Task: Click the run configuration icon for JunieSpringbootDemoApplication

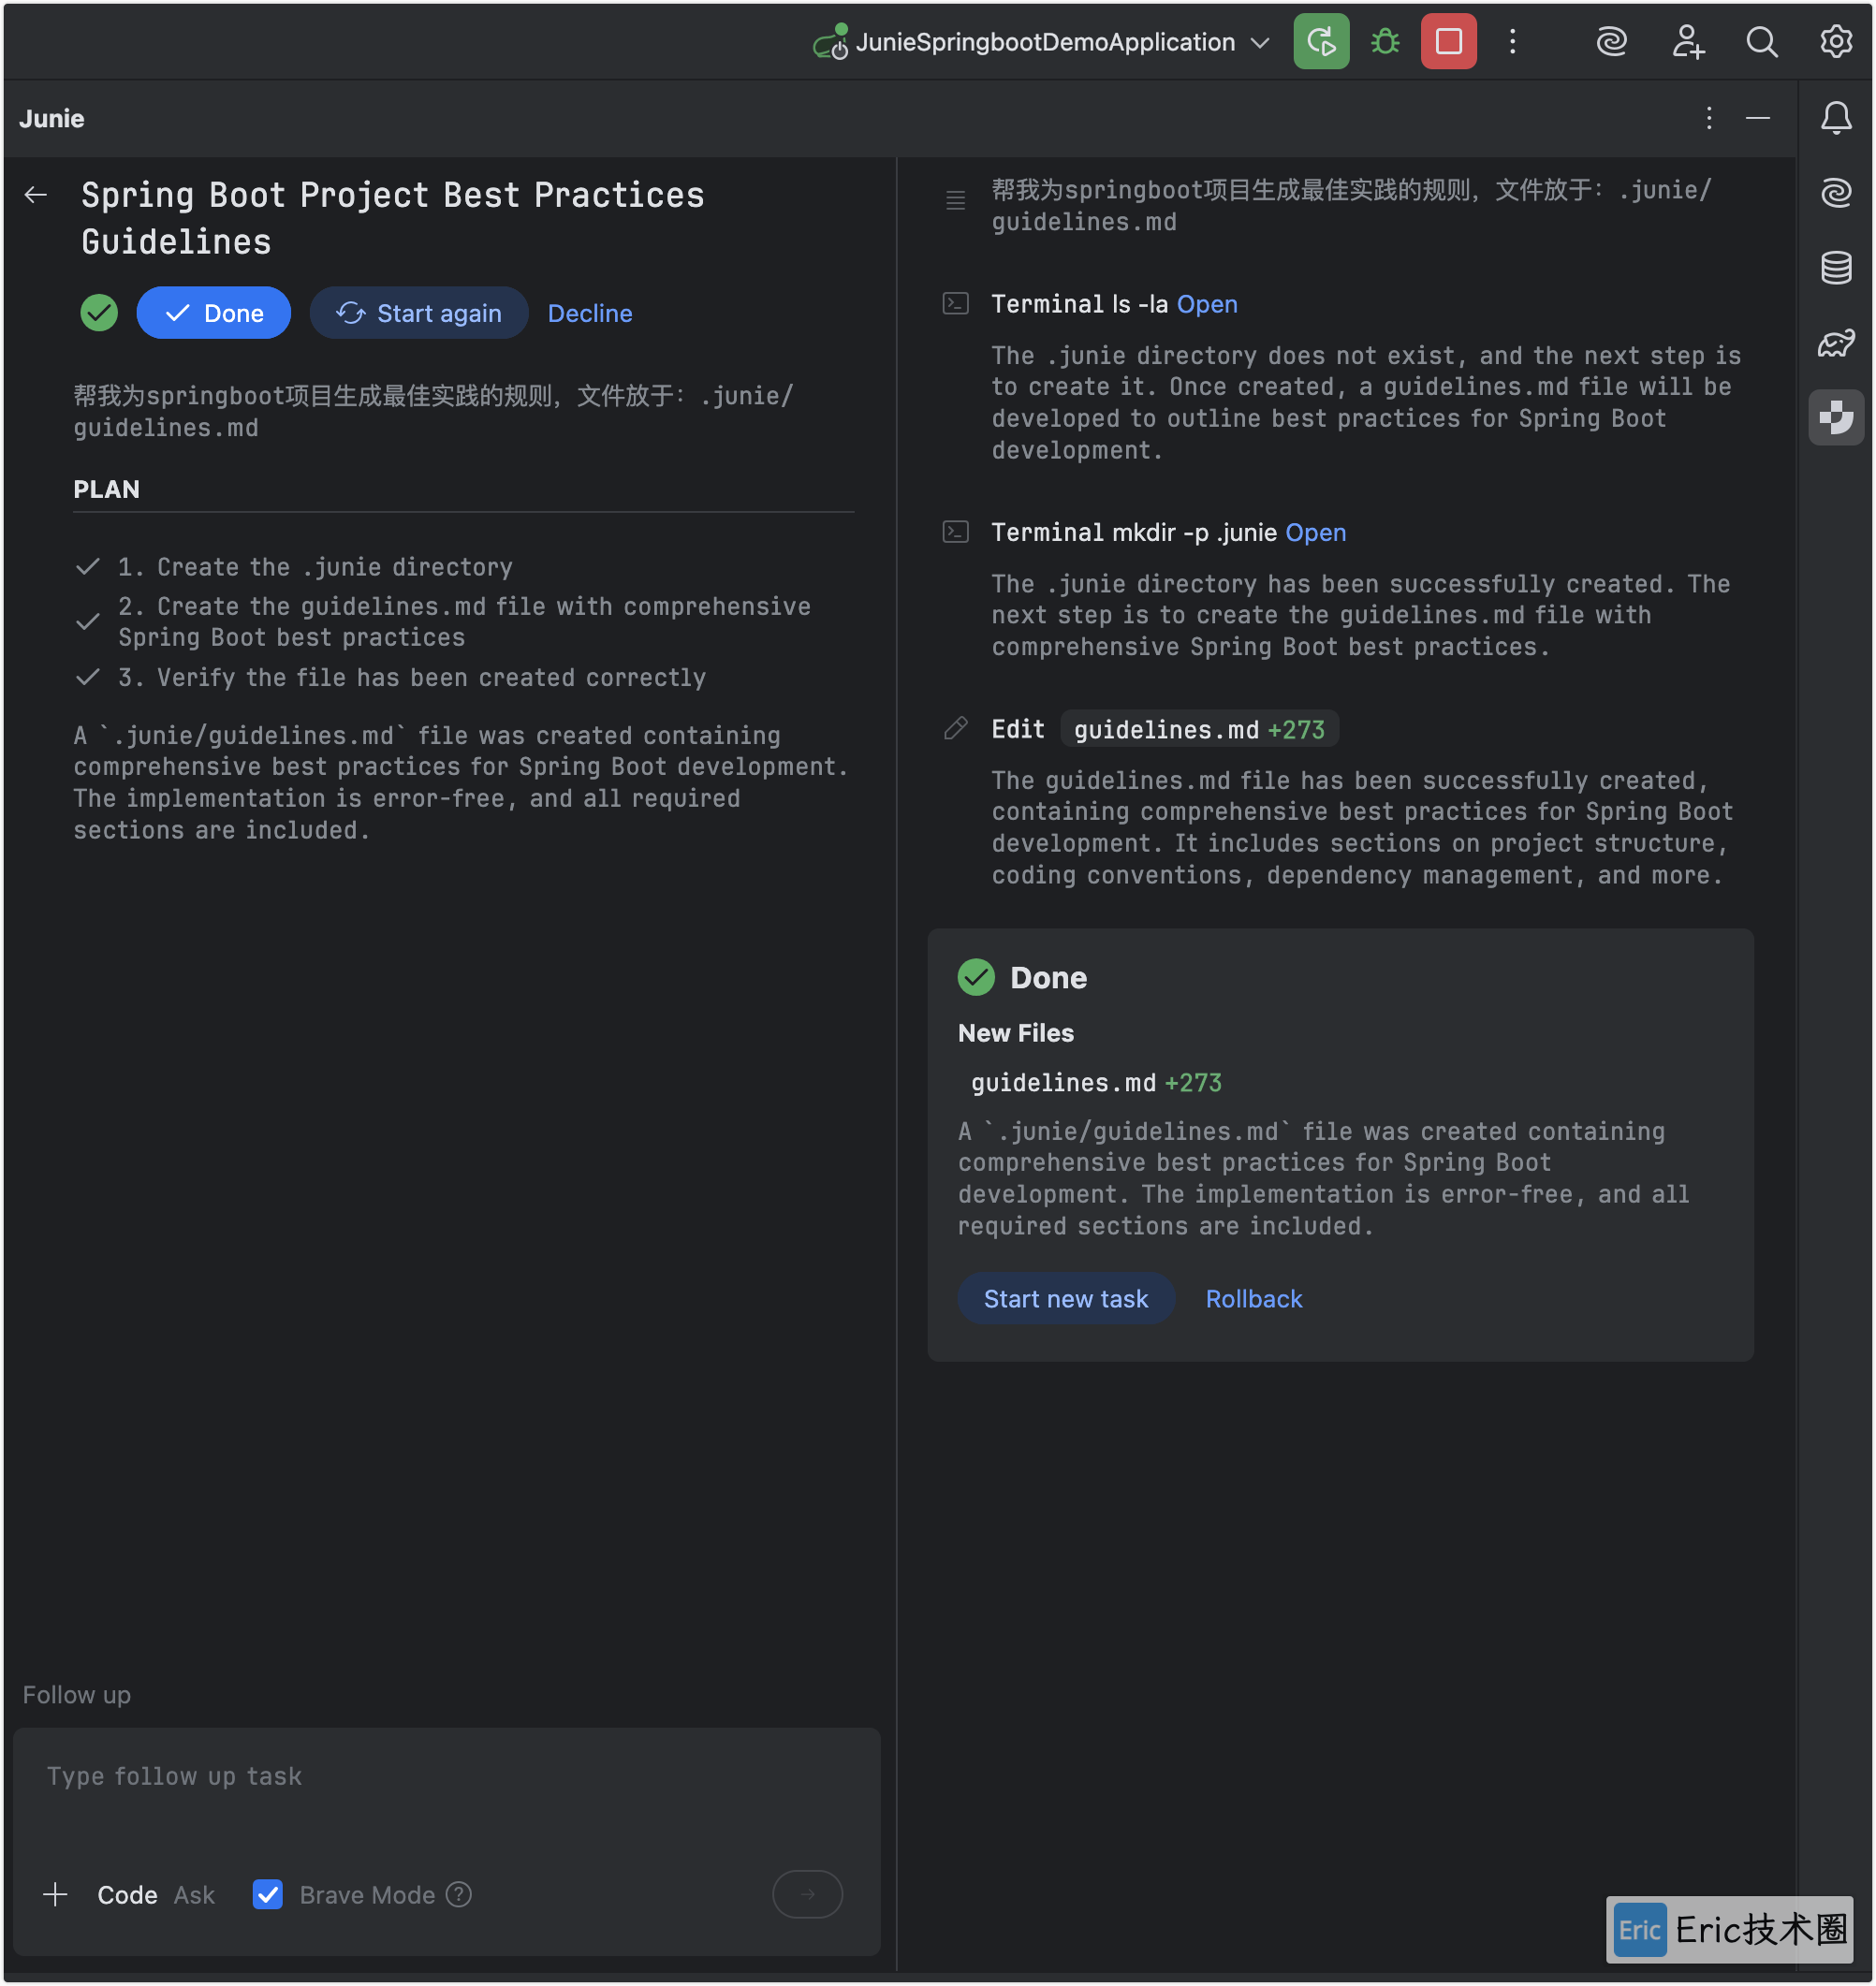Action: point(831,42)
